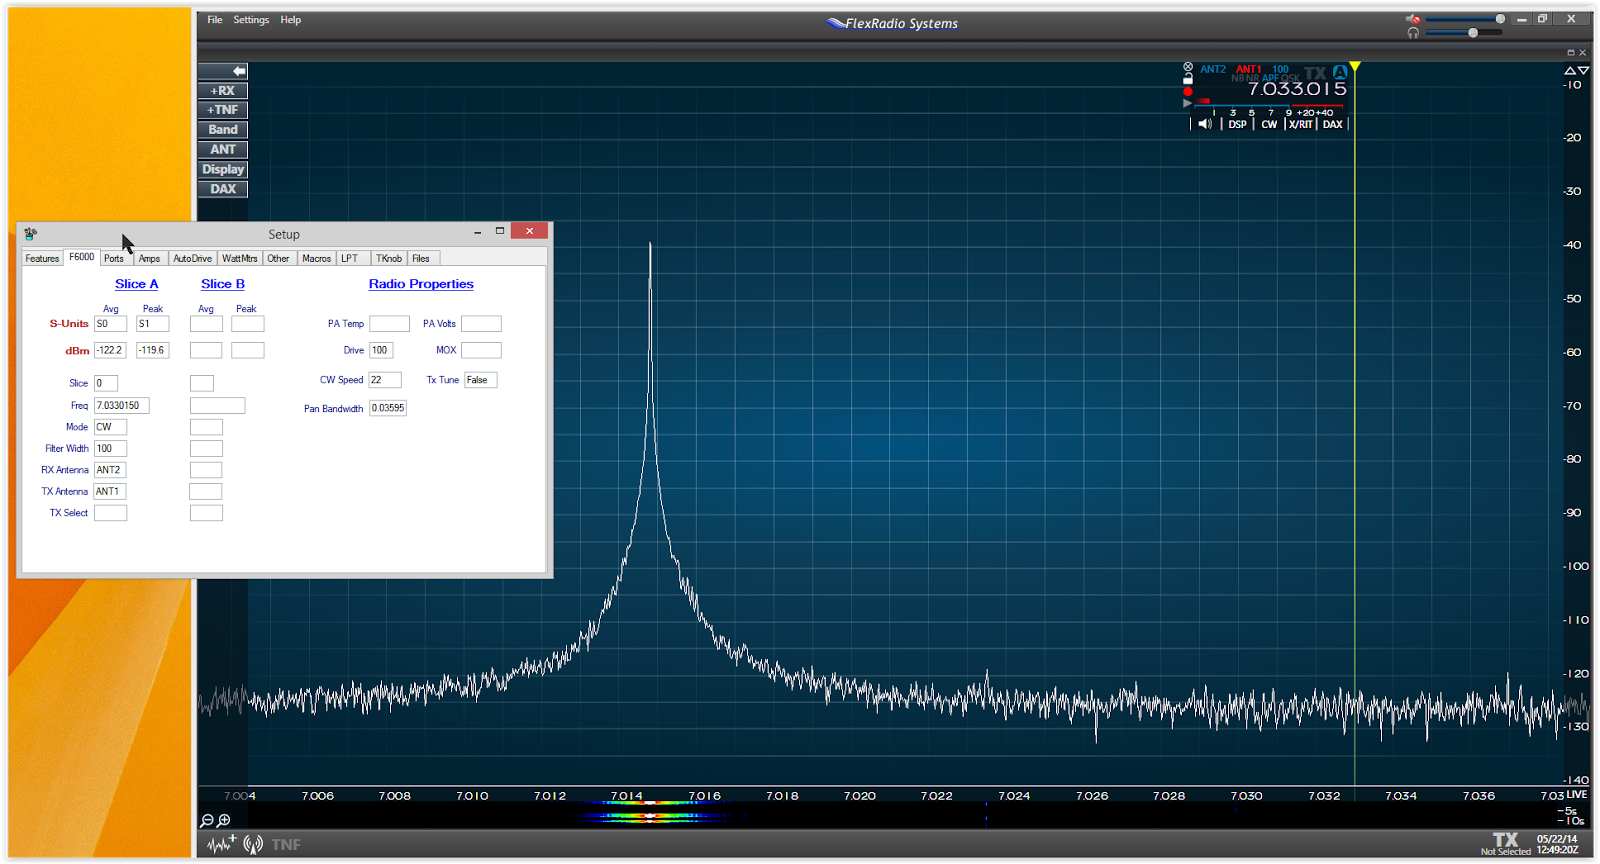
Task: Open the slice speaker audio controls
Action: point(1205,124)
